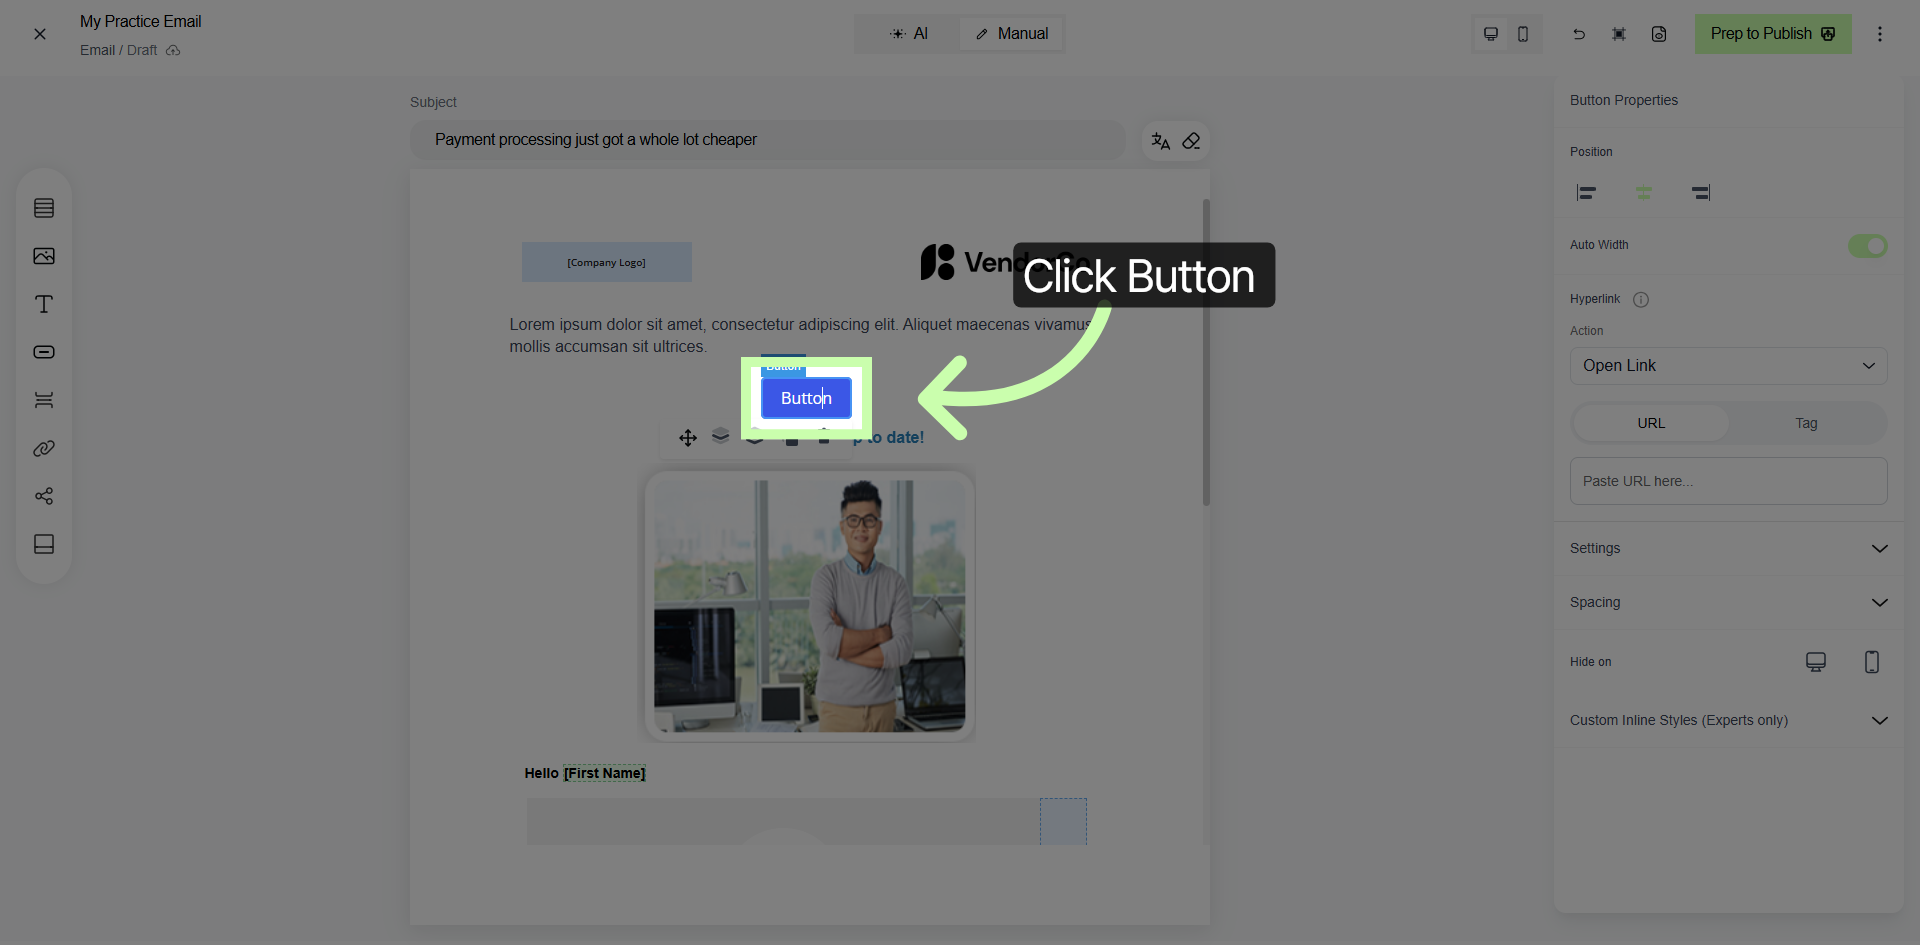The image size is (1920, 945).
Task: Toggle hide on desktop icon
Action: click(1816, 662)
